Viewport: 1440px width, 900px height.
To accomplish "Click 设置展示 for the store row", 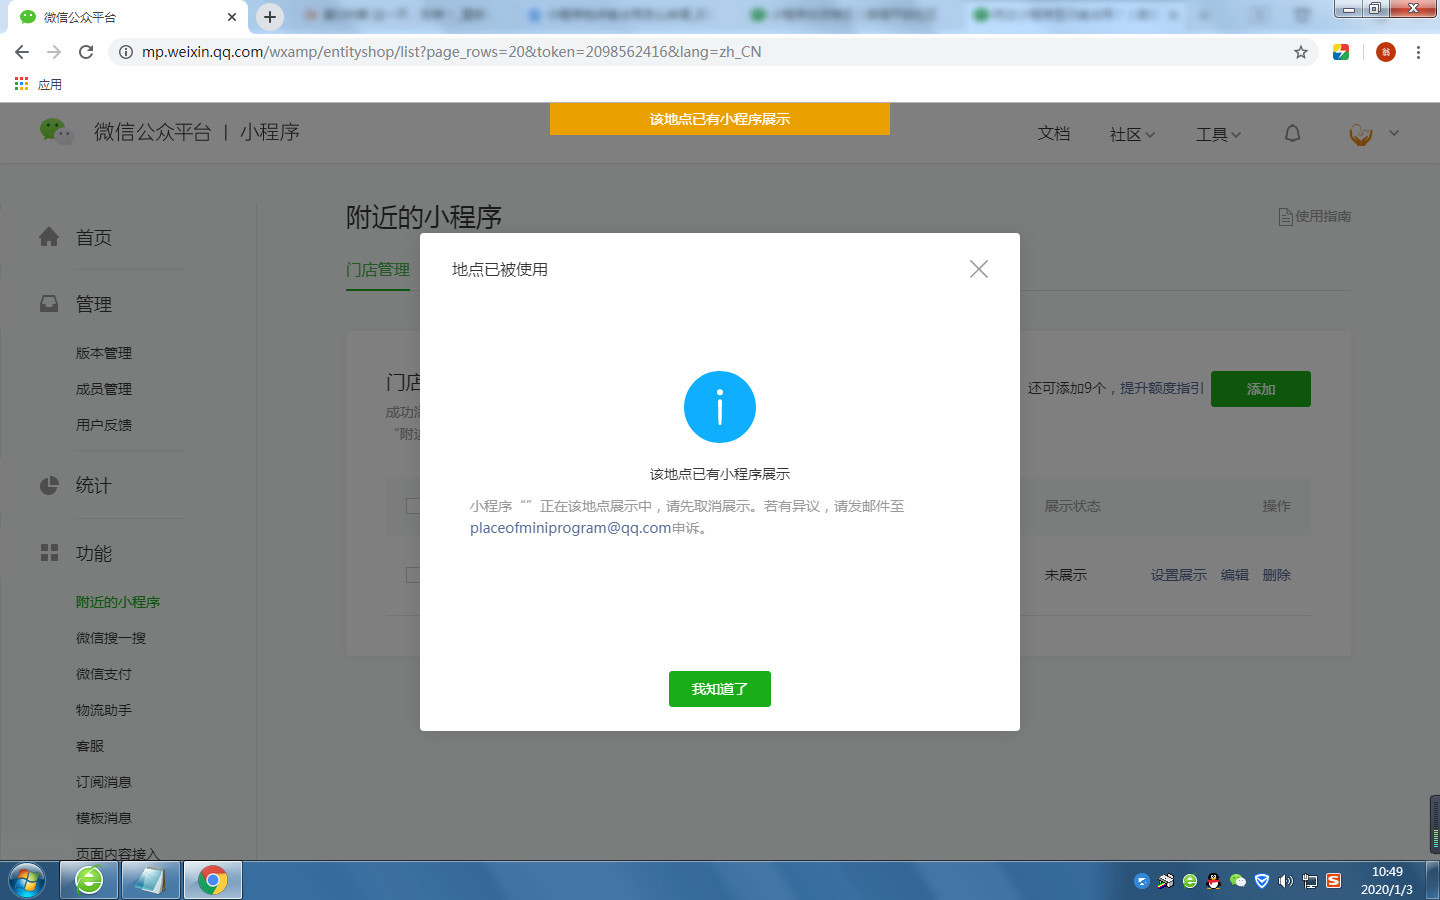I will pos(1179,575).
